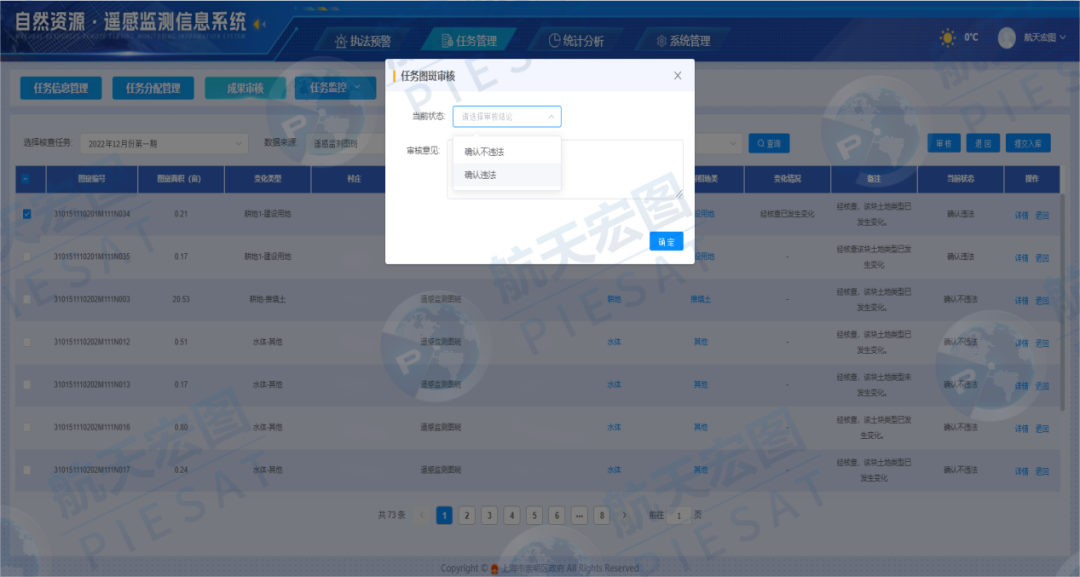Uncheck the row 310151110201M111N034 checkbox
This screenshot has width=1080, height=577.
(x=27, y=214)
